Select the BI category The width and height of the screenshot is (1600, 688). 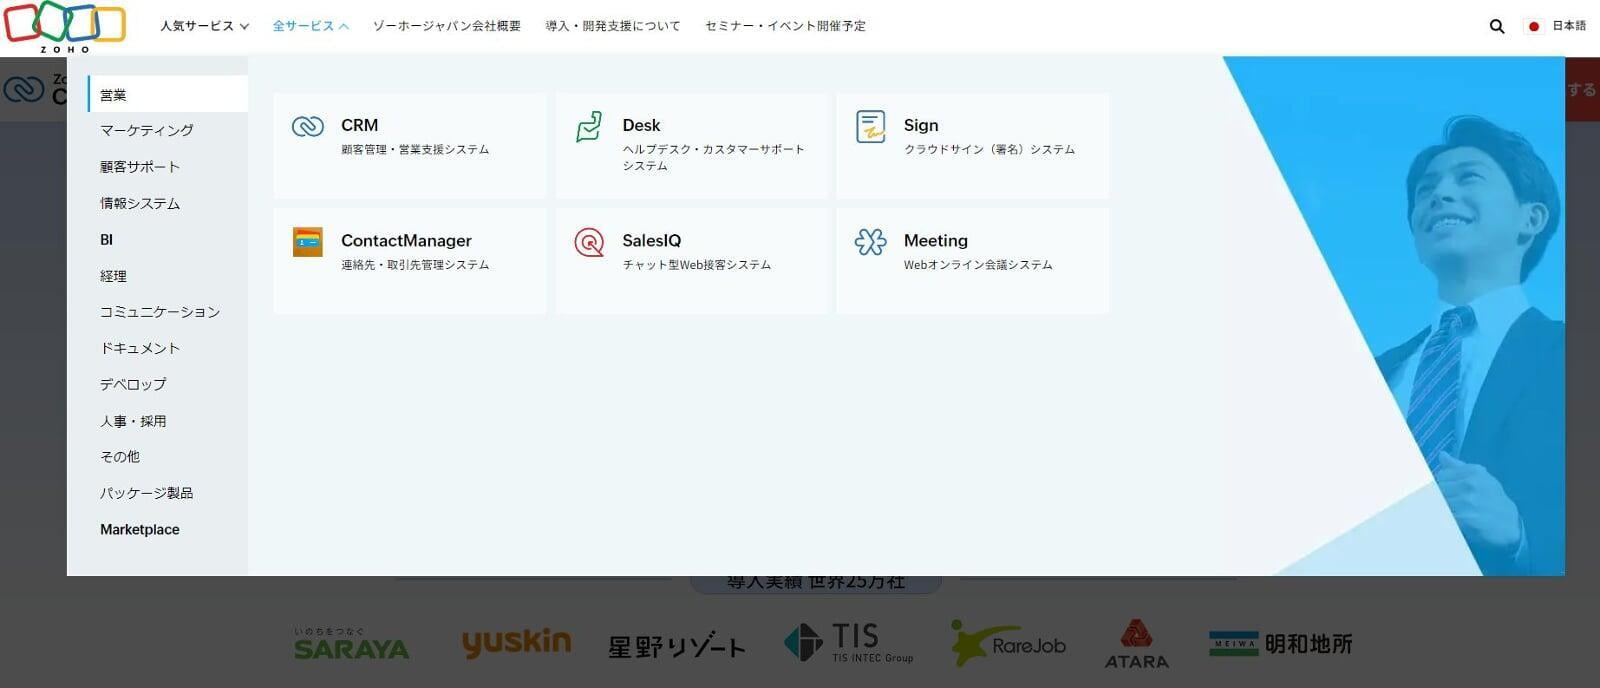[x=106, y=240]
